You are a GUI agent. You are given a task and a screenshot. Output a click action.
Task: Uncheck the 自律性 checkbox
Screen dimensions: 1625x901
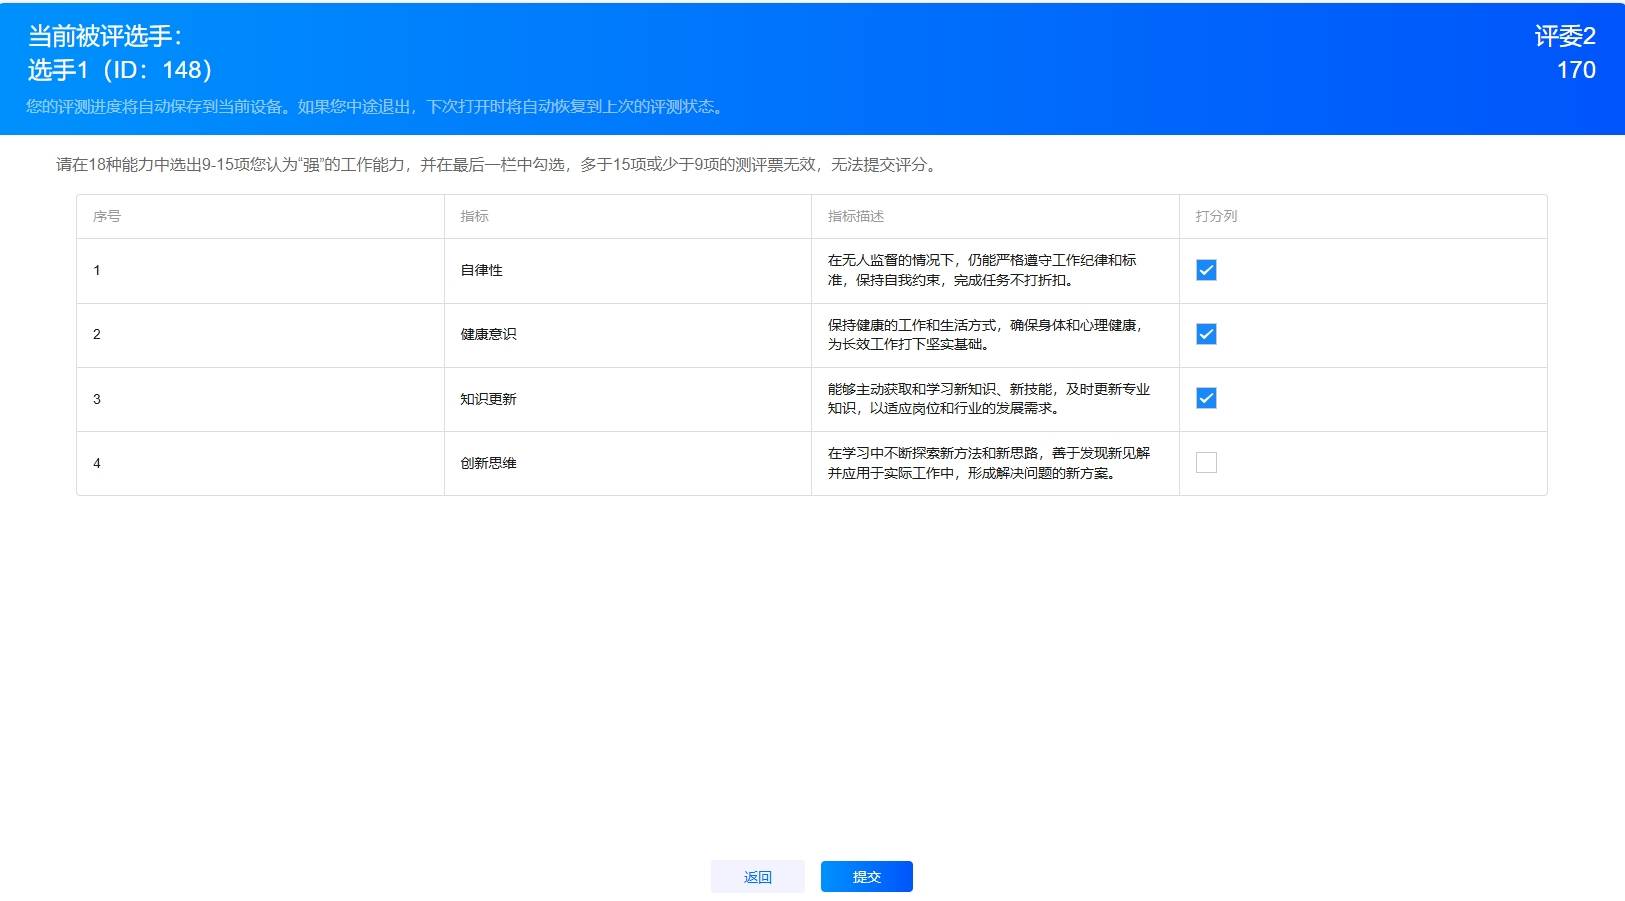click(1206, 271)
